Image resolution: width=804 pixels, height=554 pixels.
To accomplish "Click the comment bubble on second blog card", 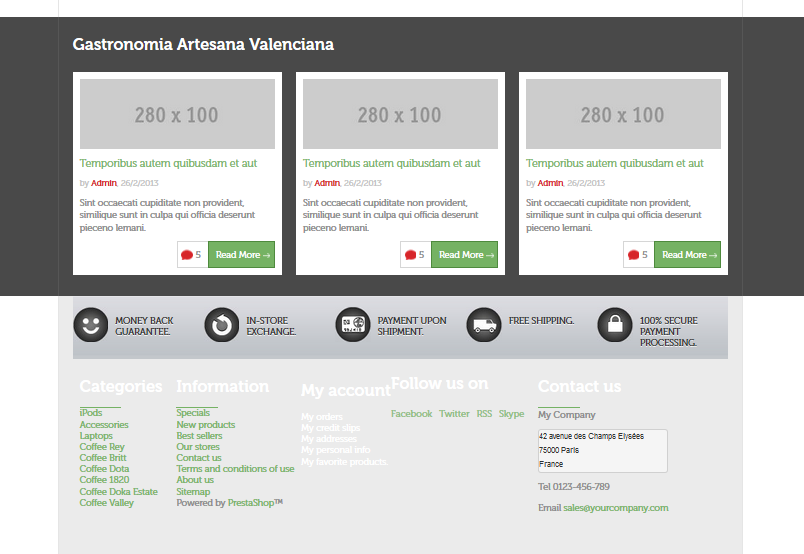I will click(410, 255).
